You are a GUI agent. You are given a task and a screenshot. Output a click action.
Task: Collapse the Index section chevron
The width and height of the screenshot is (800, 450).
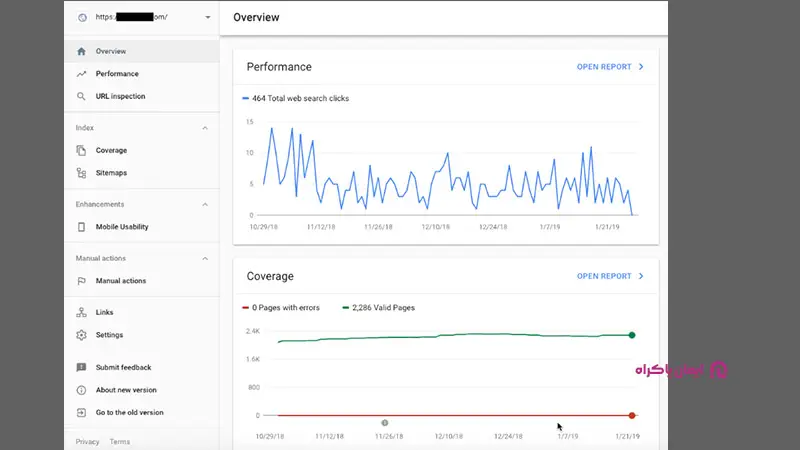[205, 128]
